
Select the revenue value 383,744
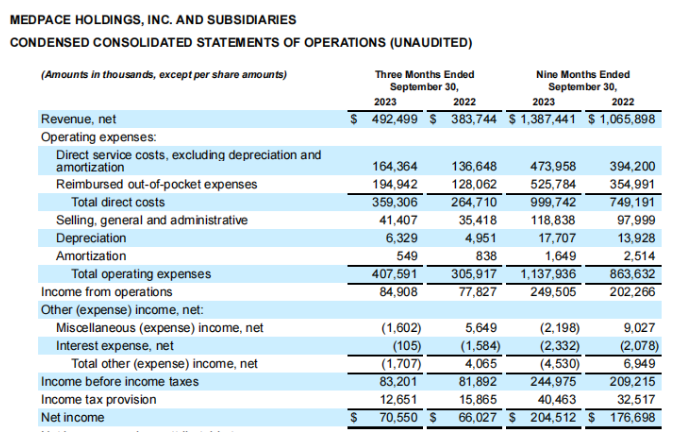[x=474, y=119]
